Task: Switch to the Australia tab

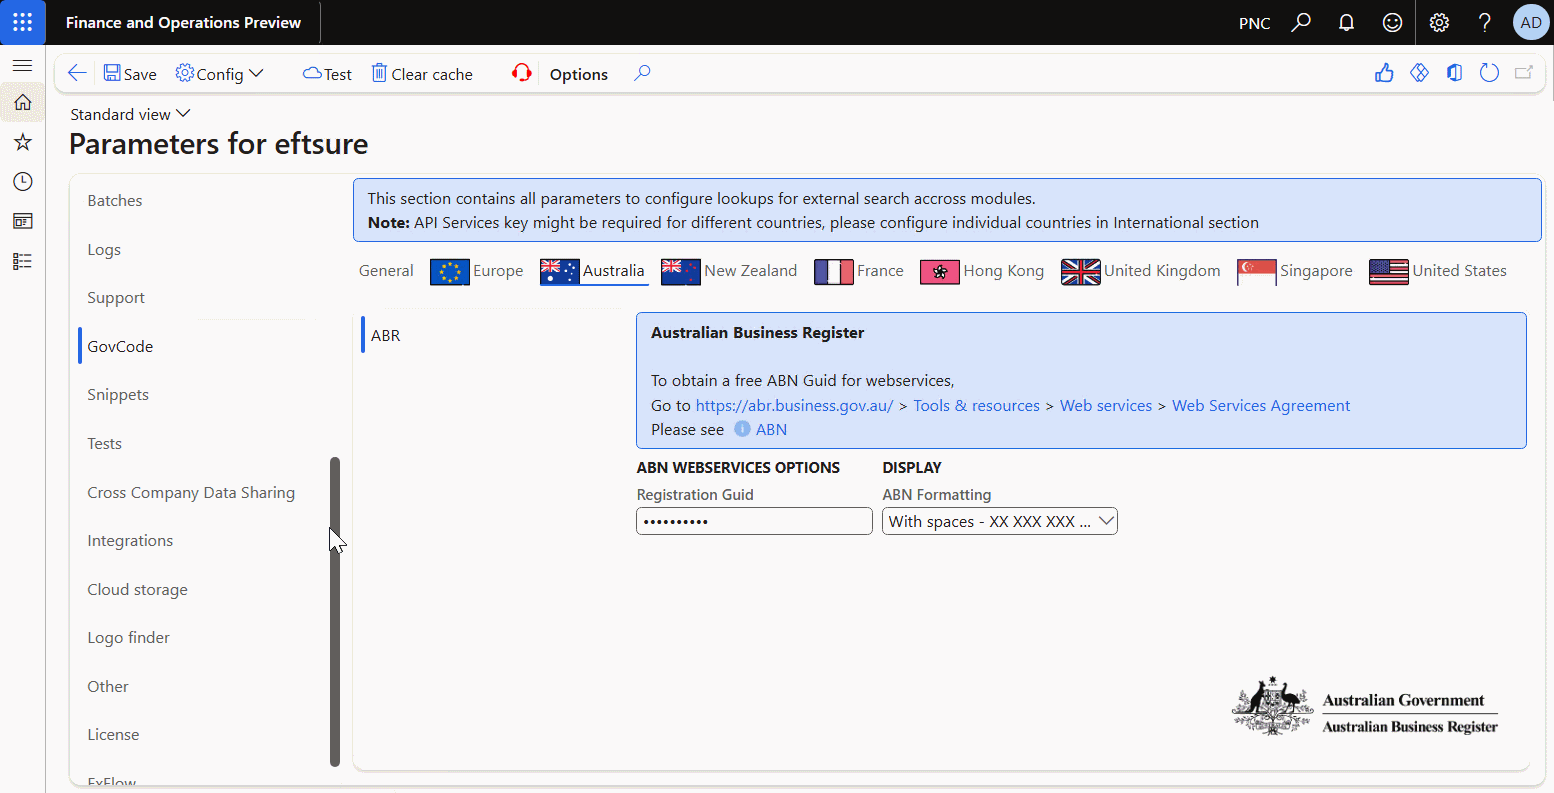Action: click(593, 271)
